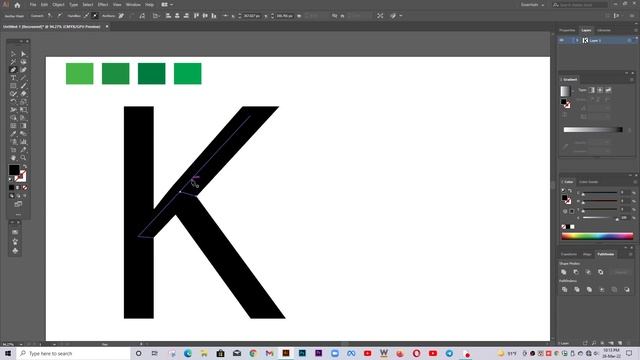Select the Gradient tool in toolbar
640x360 pixels.
[23, 126]
